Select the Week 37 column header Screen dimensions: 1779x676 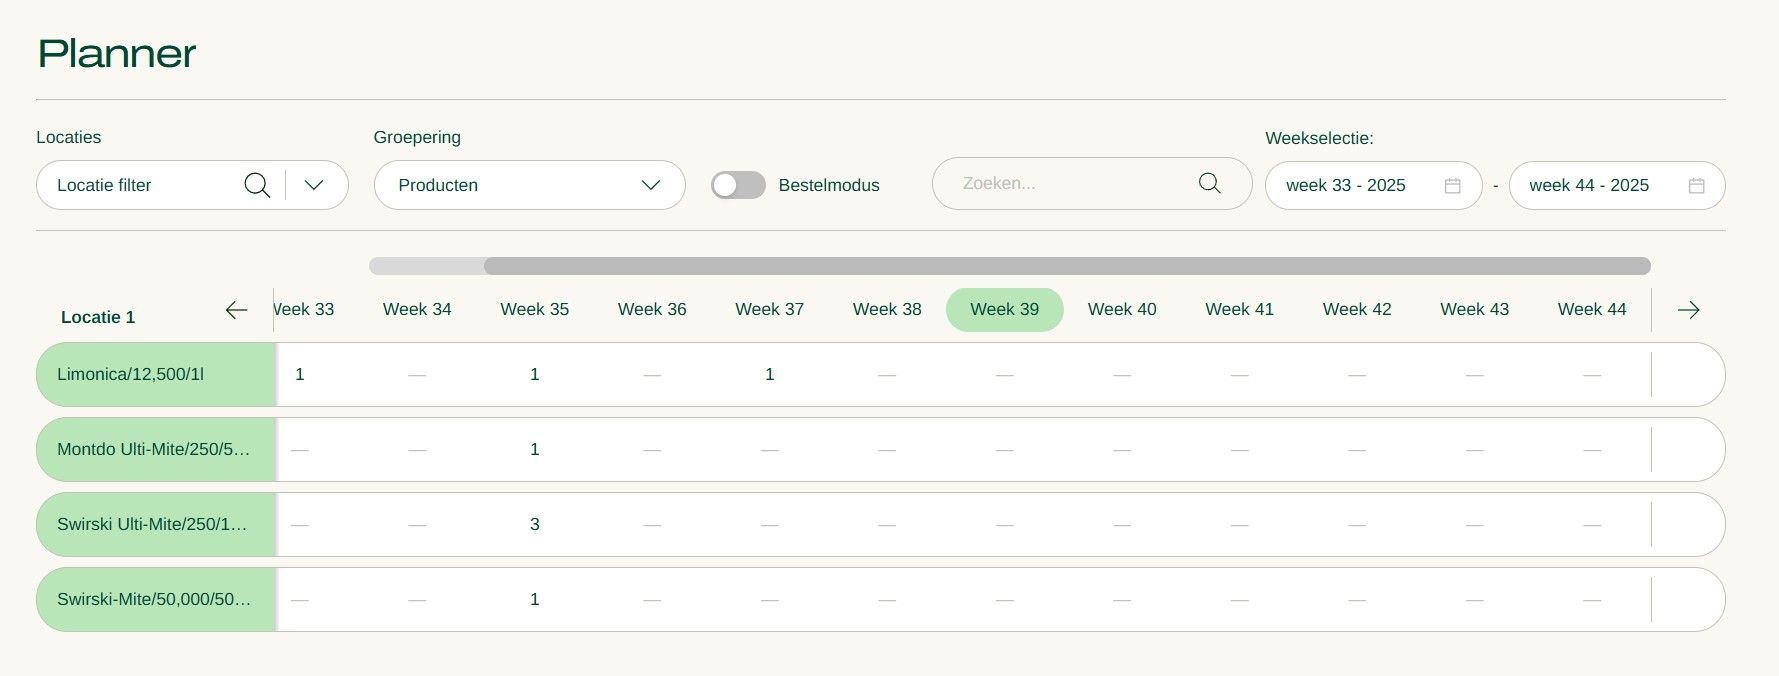770,310
